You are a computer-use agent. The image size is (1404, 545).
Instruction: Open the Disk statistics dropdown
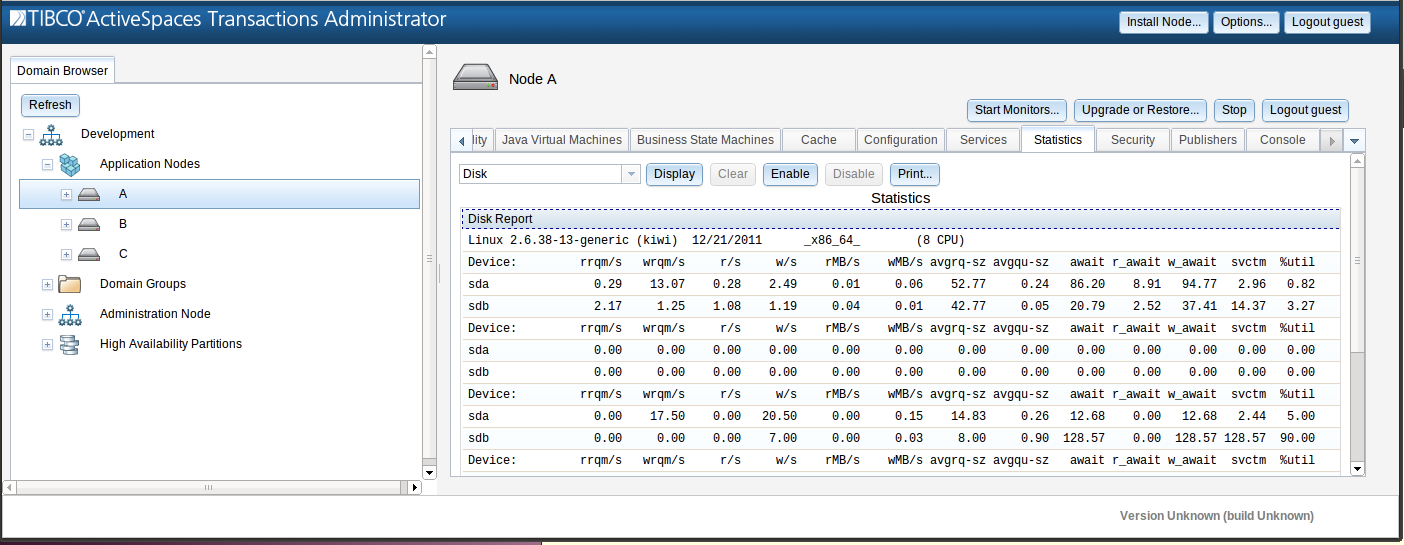click(631, 174)
